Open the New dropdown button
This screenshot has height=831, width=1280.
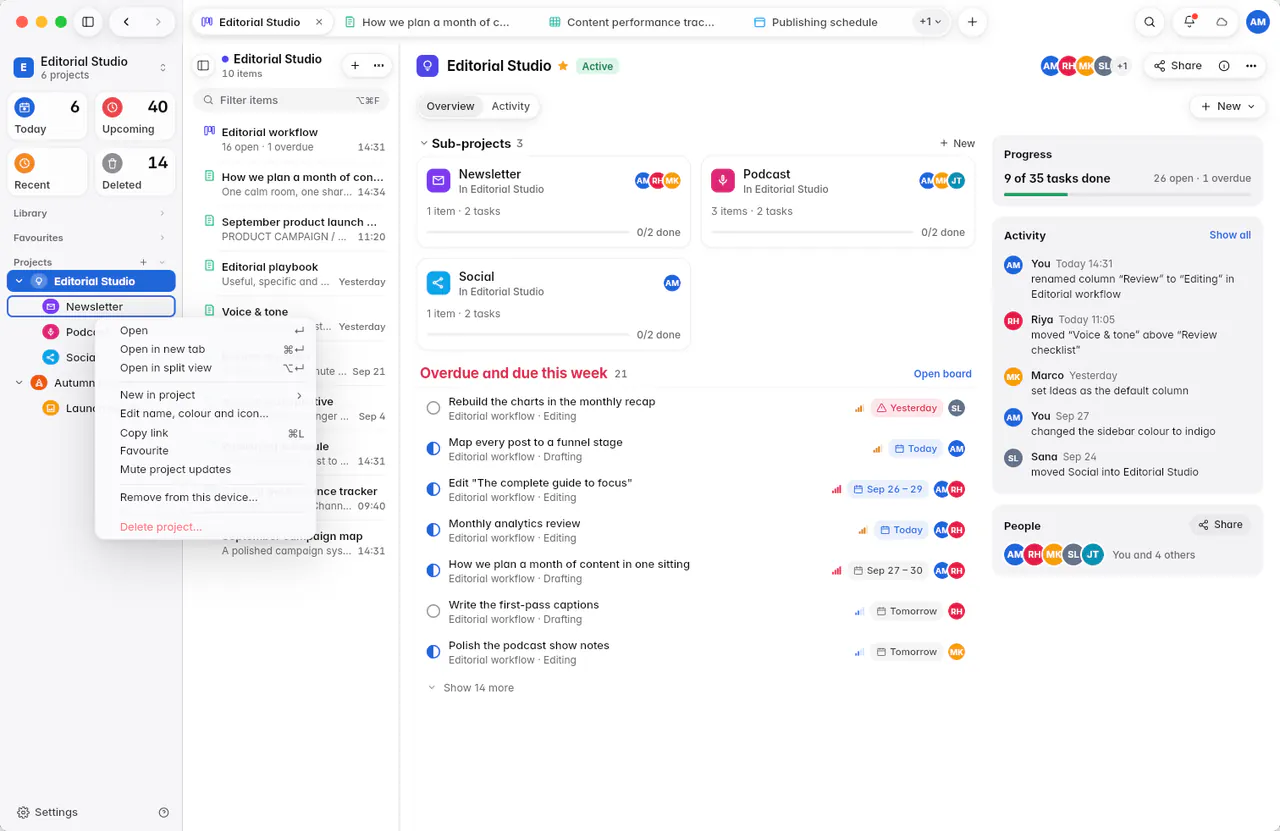click(1227, 106)
